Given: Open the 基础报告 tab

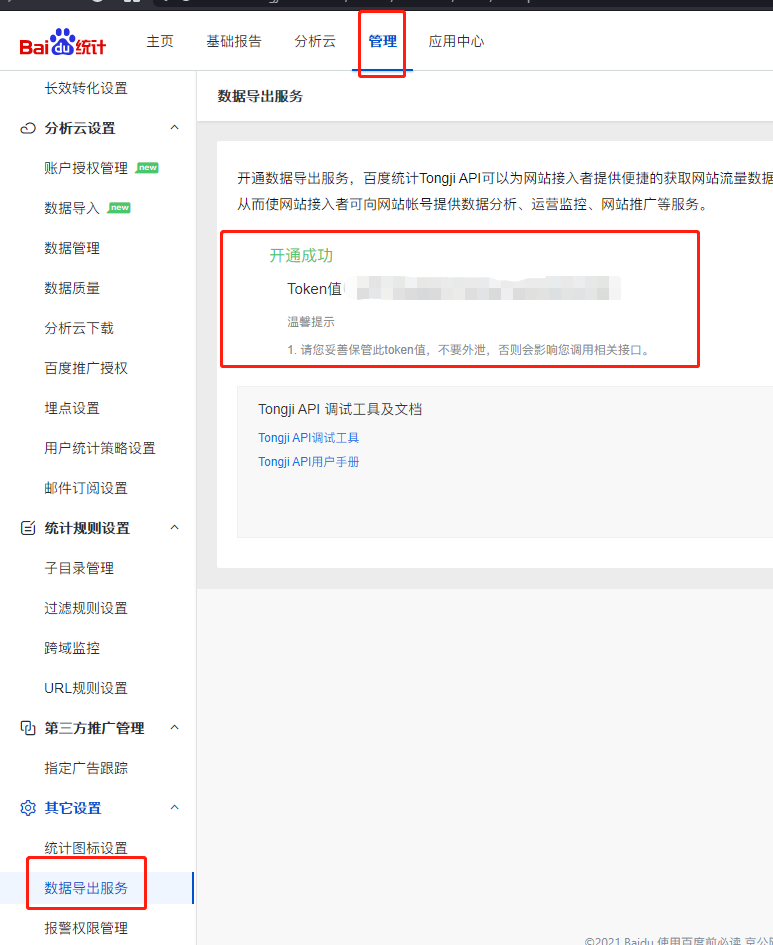Looking at the screenshot, I should point(234,41).
